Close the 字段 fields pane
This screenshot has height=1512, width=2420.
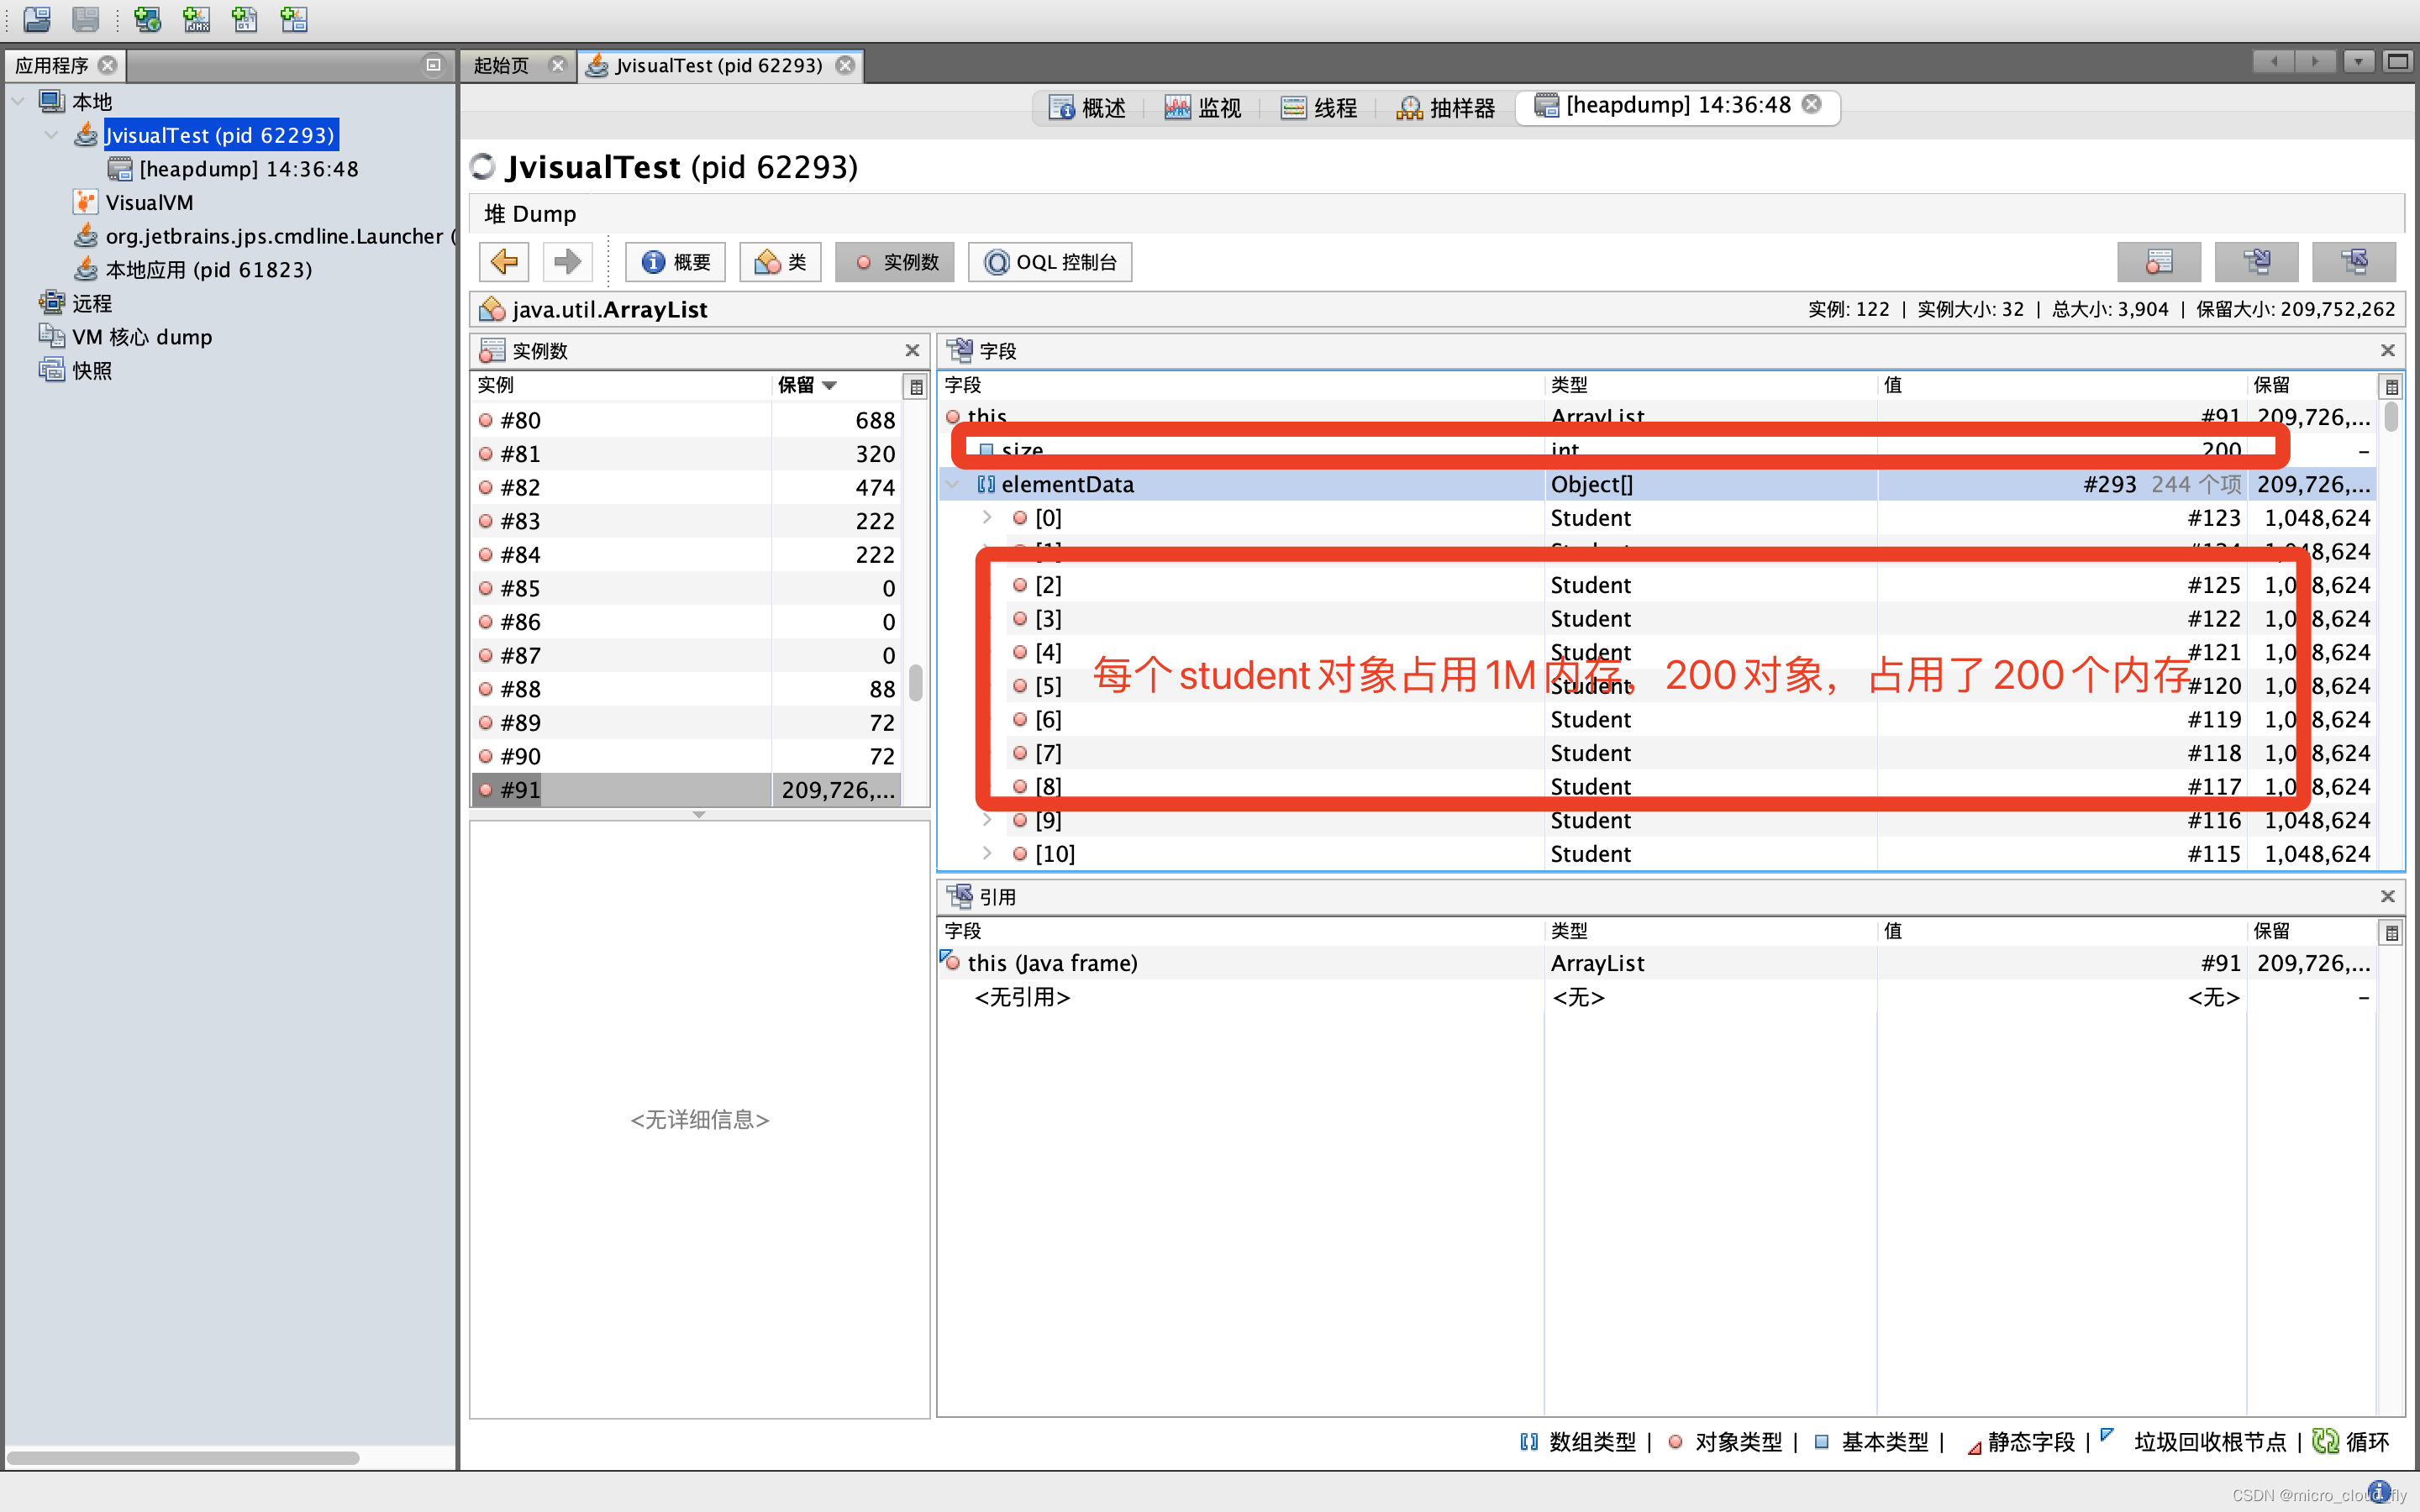pos(2388,350)
